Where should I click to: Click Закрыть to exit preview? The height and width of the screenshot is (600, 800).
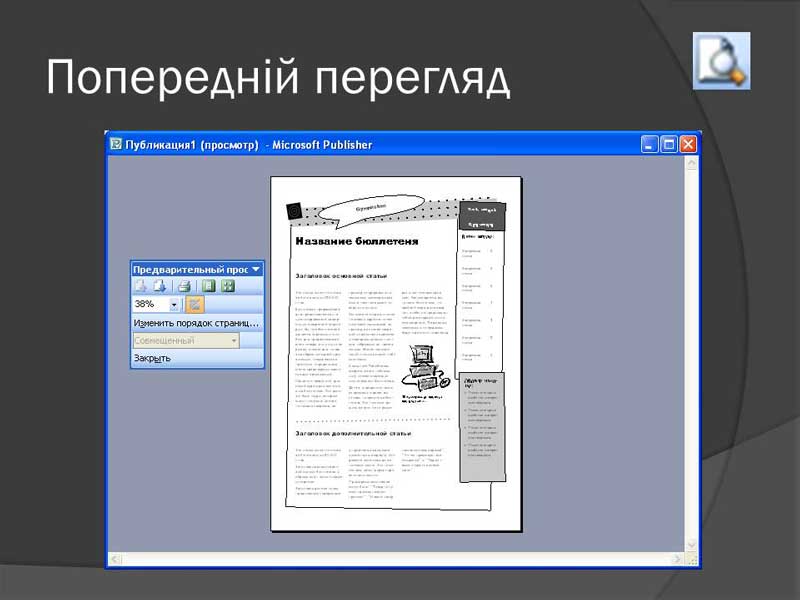coord(152,358)
